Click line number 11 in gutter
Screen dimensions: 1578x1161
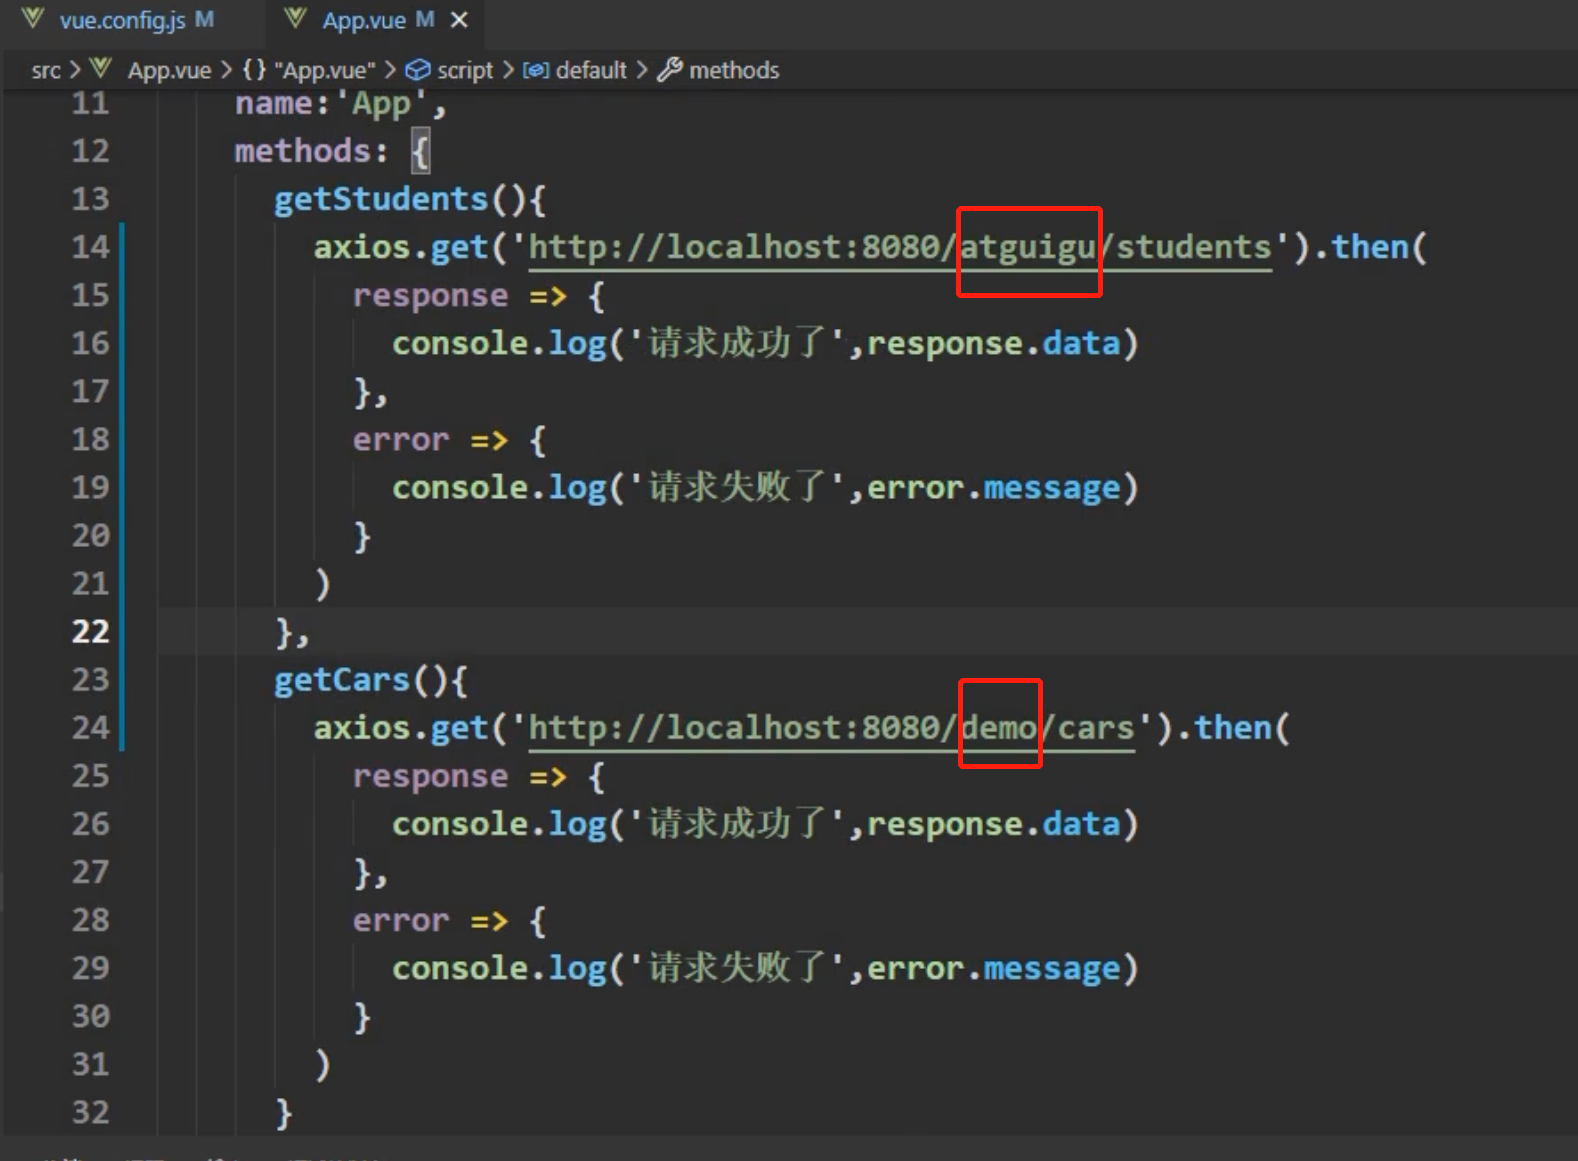click(x=90, y=103)
